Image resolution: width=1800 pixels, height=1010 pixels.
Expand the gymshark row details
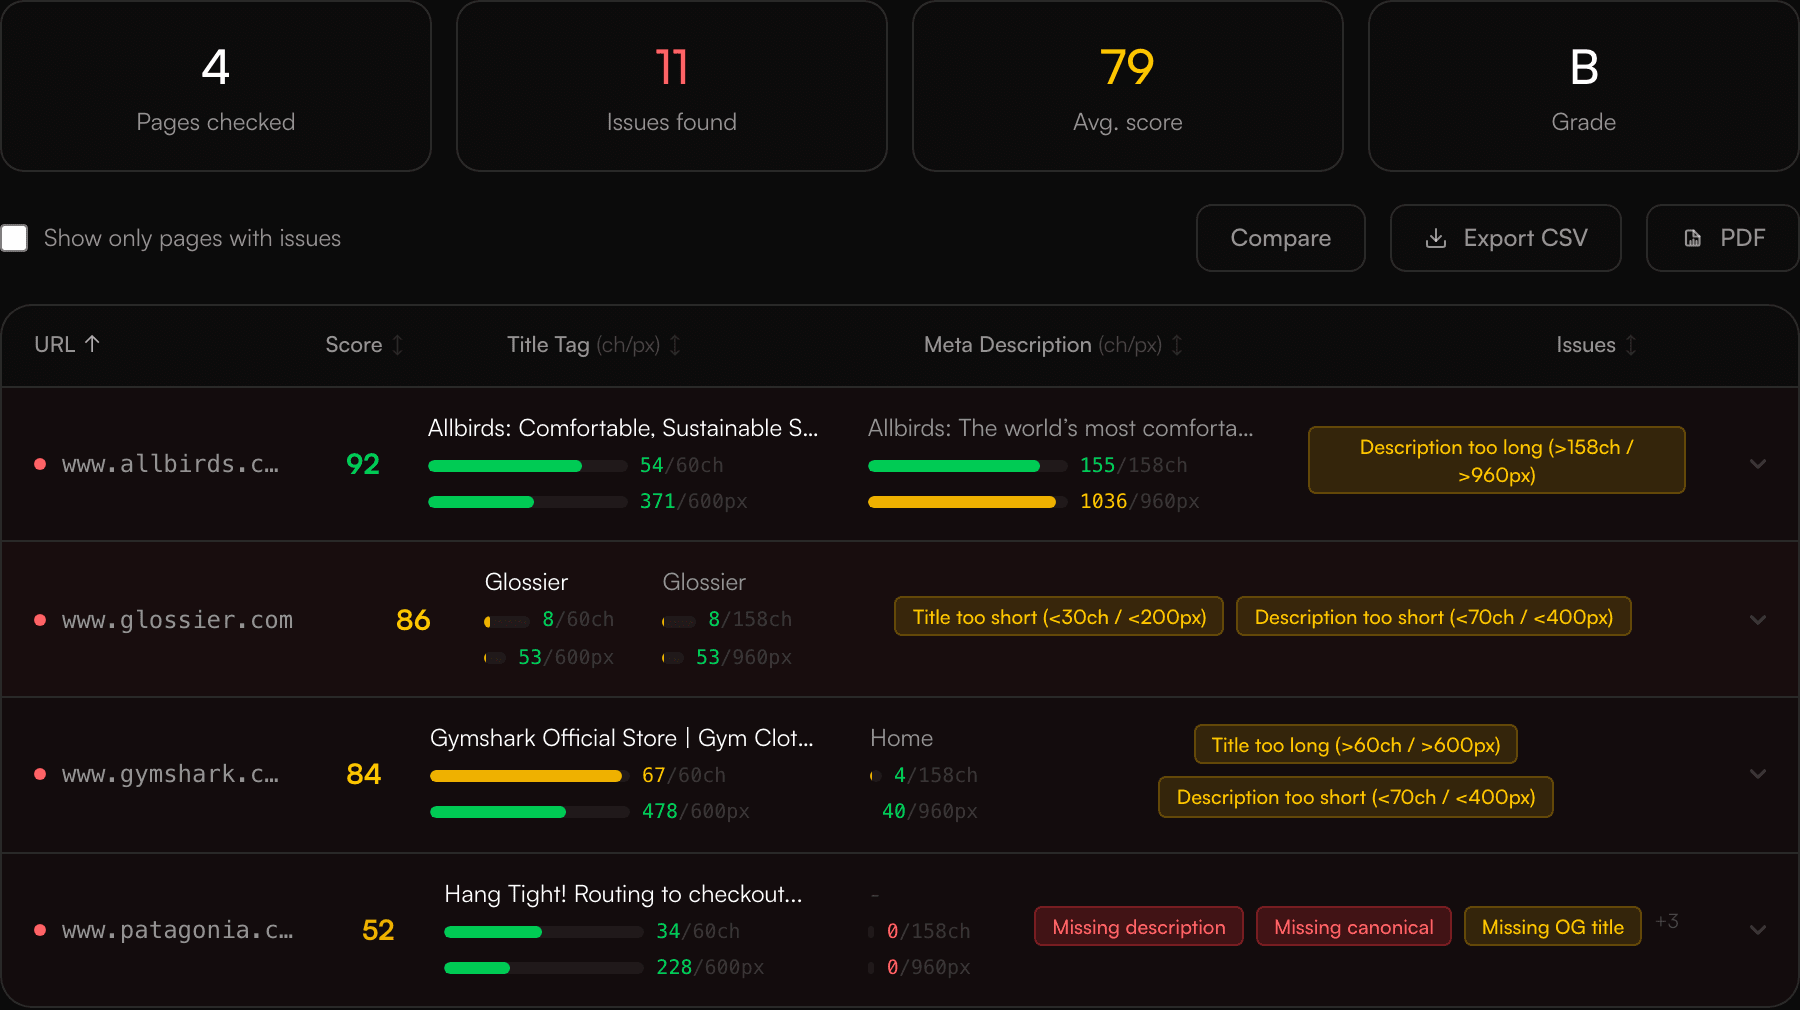(x=1757, y=774)
